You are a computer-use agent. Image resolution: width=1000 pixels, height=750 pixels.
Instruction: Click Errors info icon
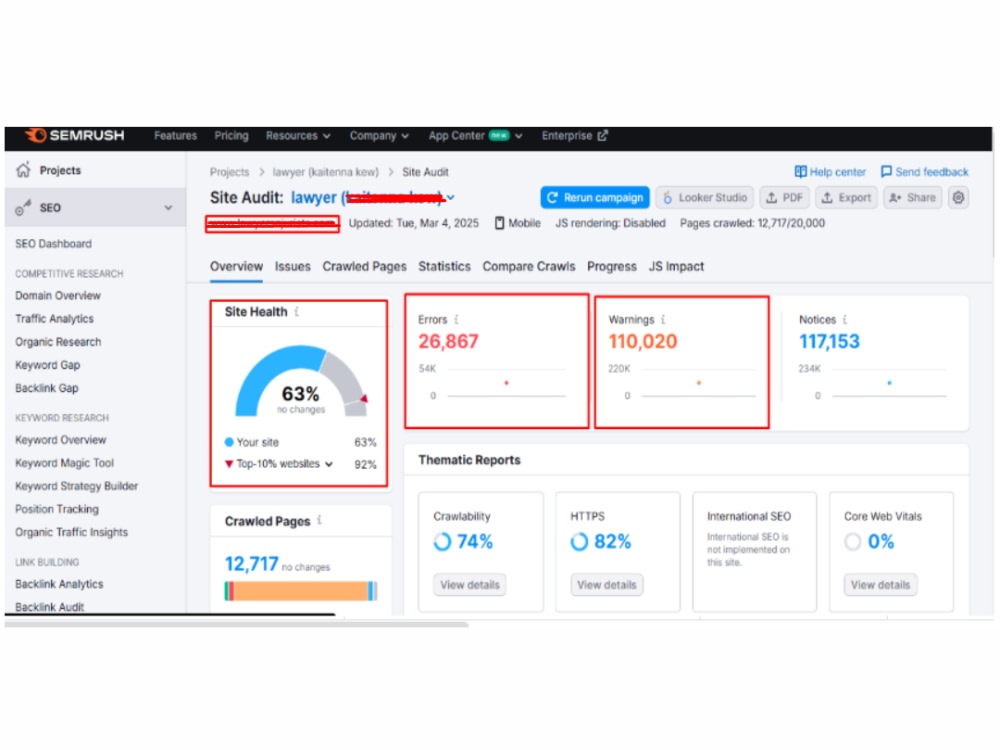(x=456, y=319)
